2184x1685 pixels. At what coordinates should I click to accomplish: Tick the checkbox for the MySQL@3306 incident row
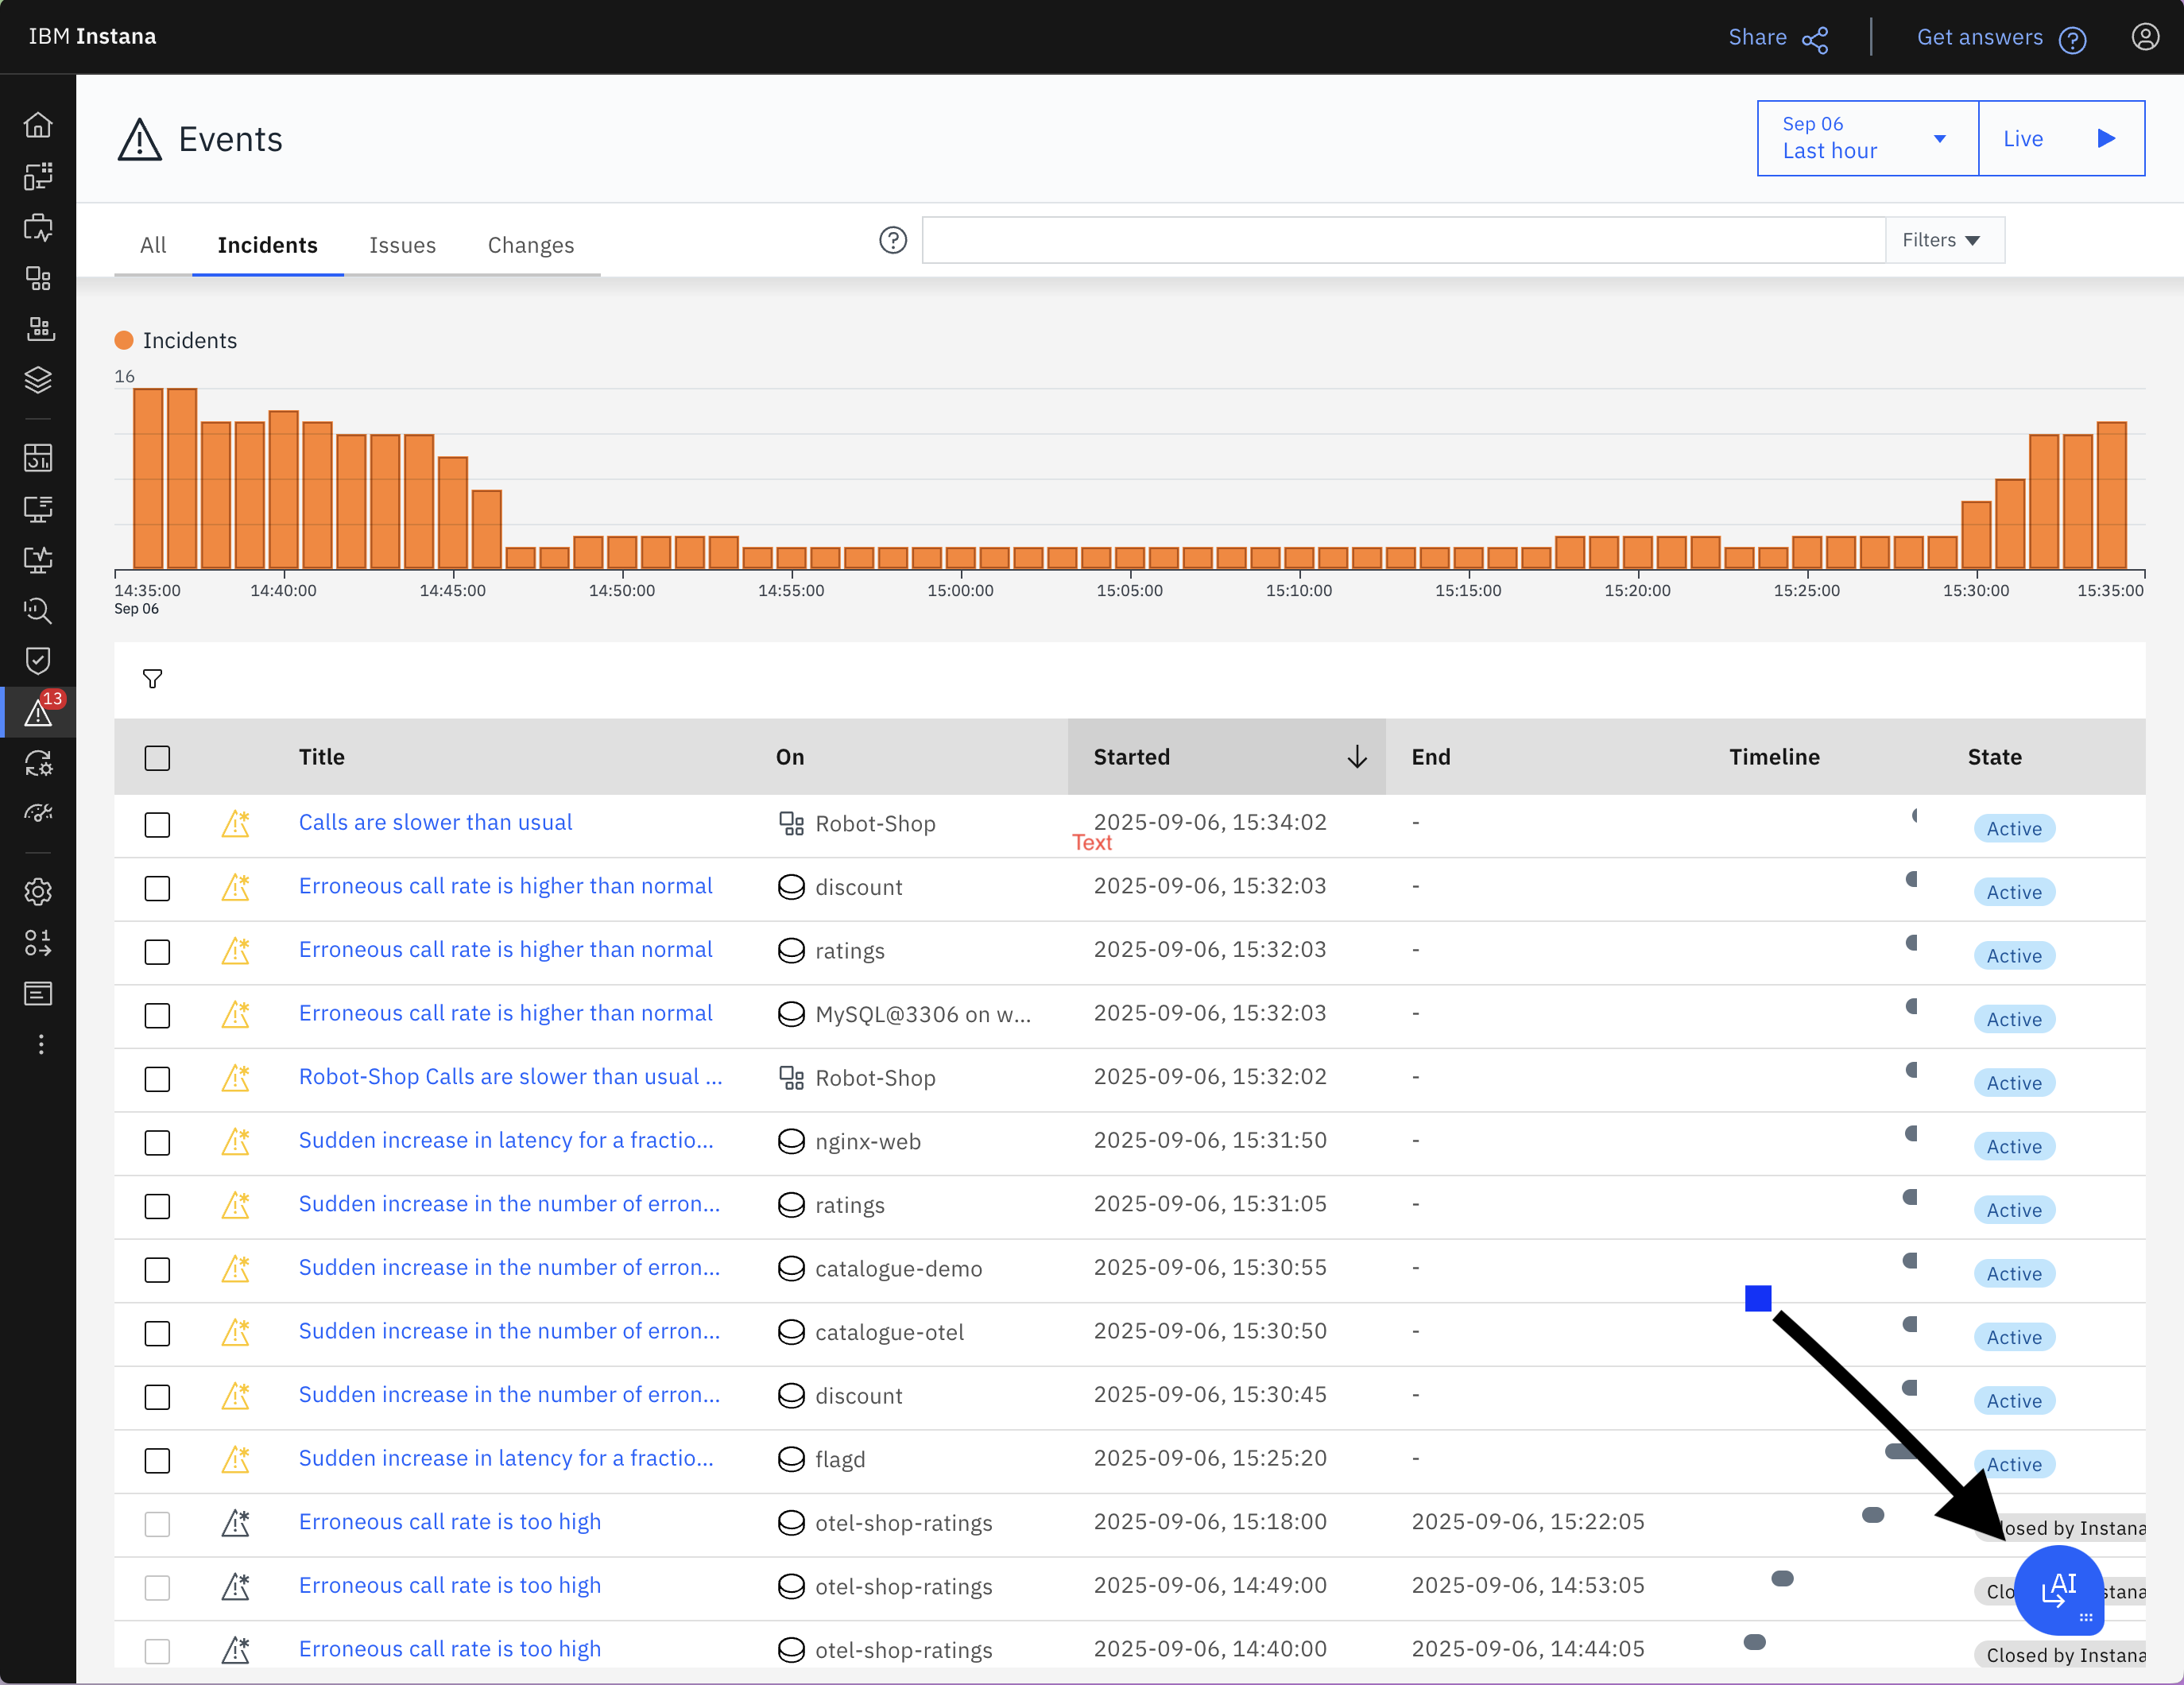(x=157, y=1016)
